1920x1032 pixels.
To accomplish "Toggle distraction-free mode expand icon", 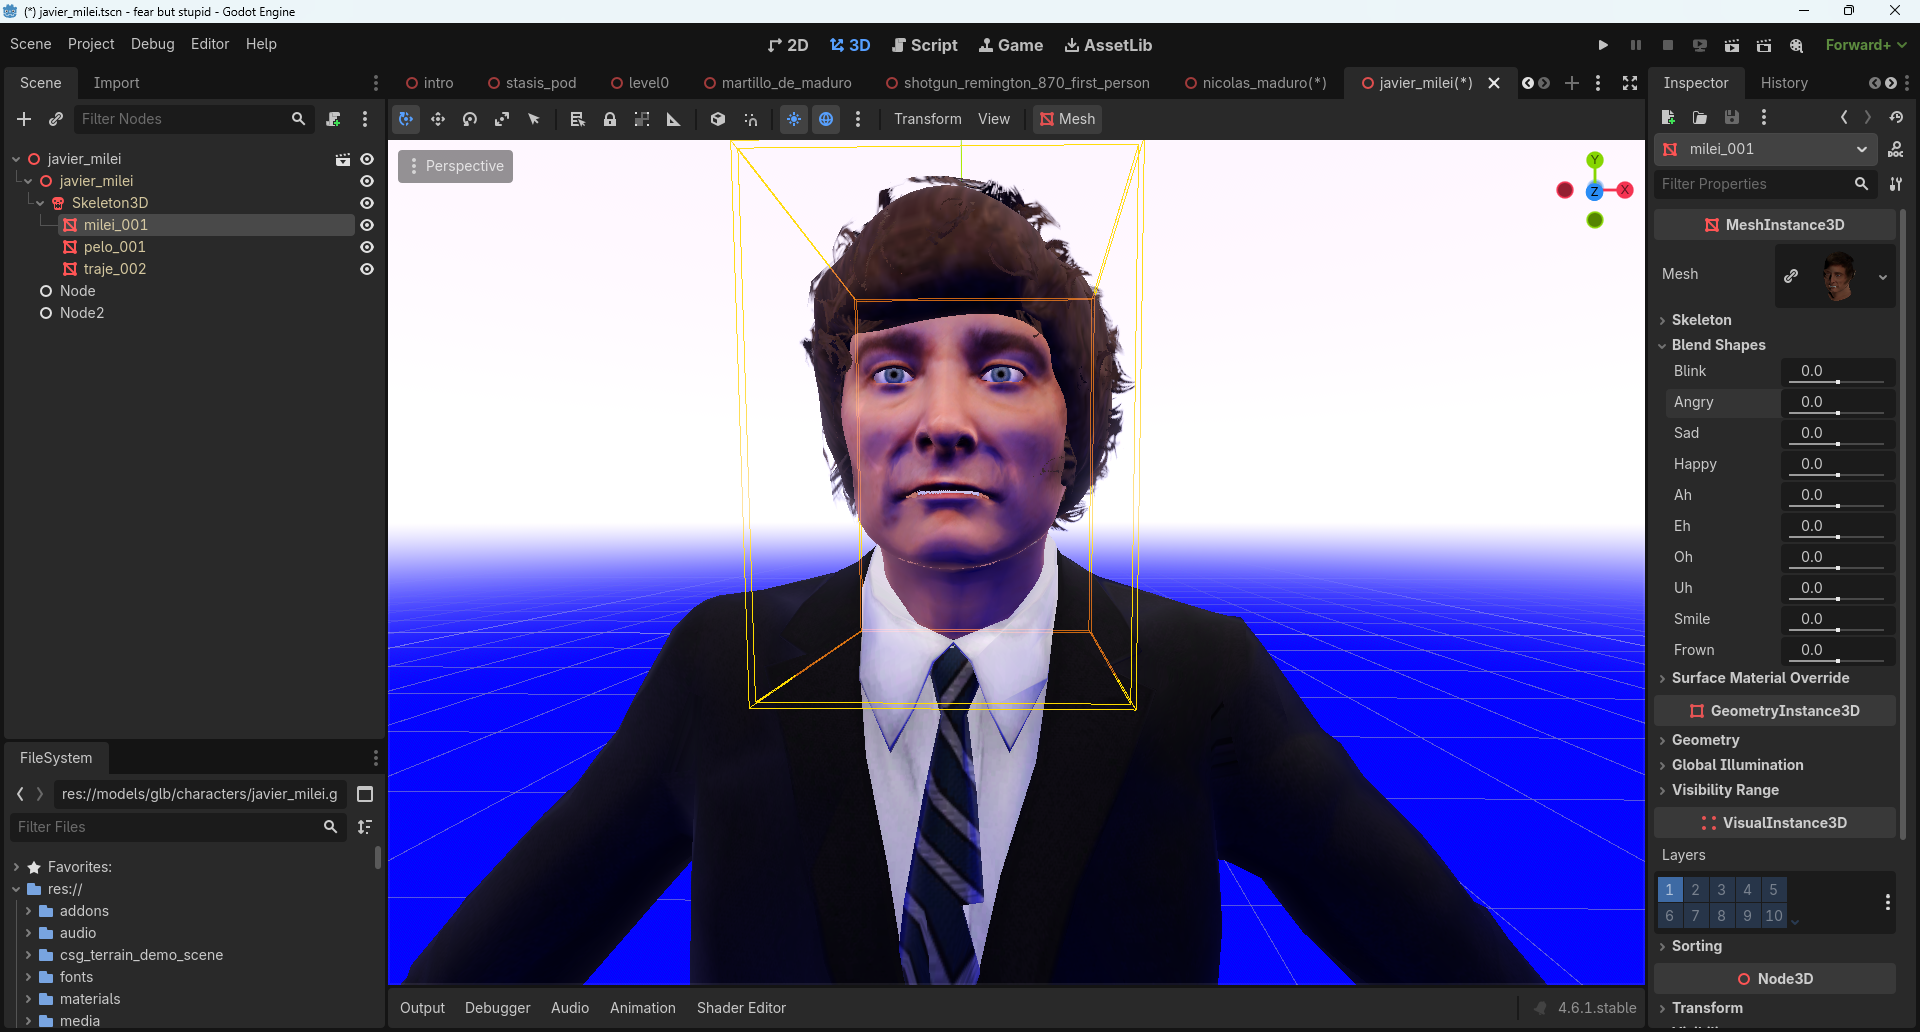I will (x=1630, y=83).
